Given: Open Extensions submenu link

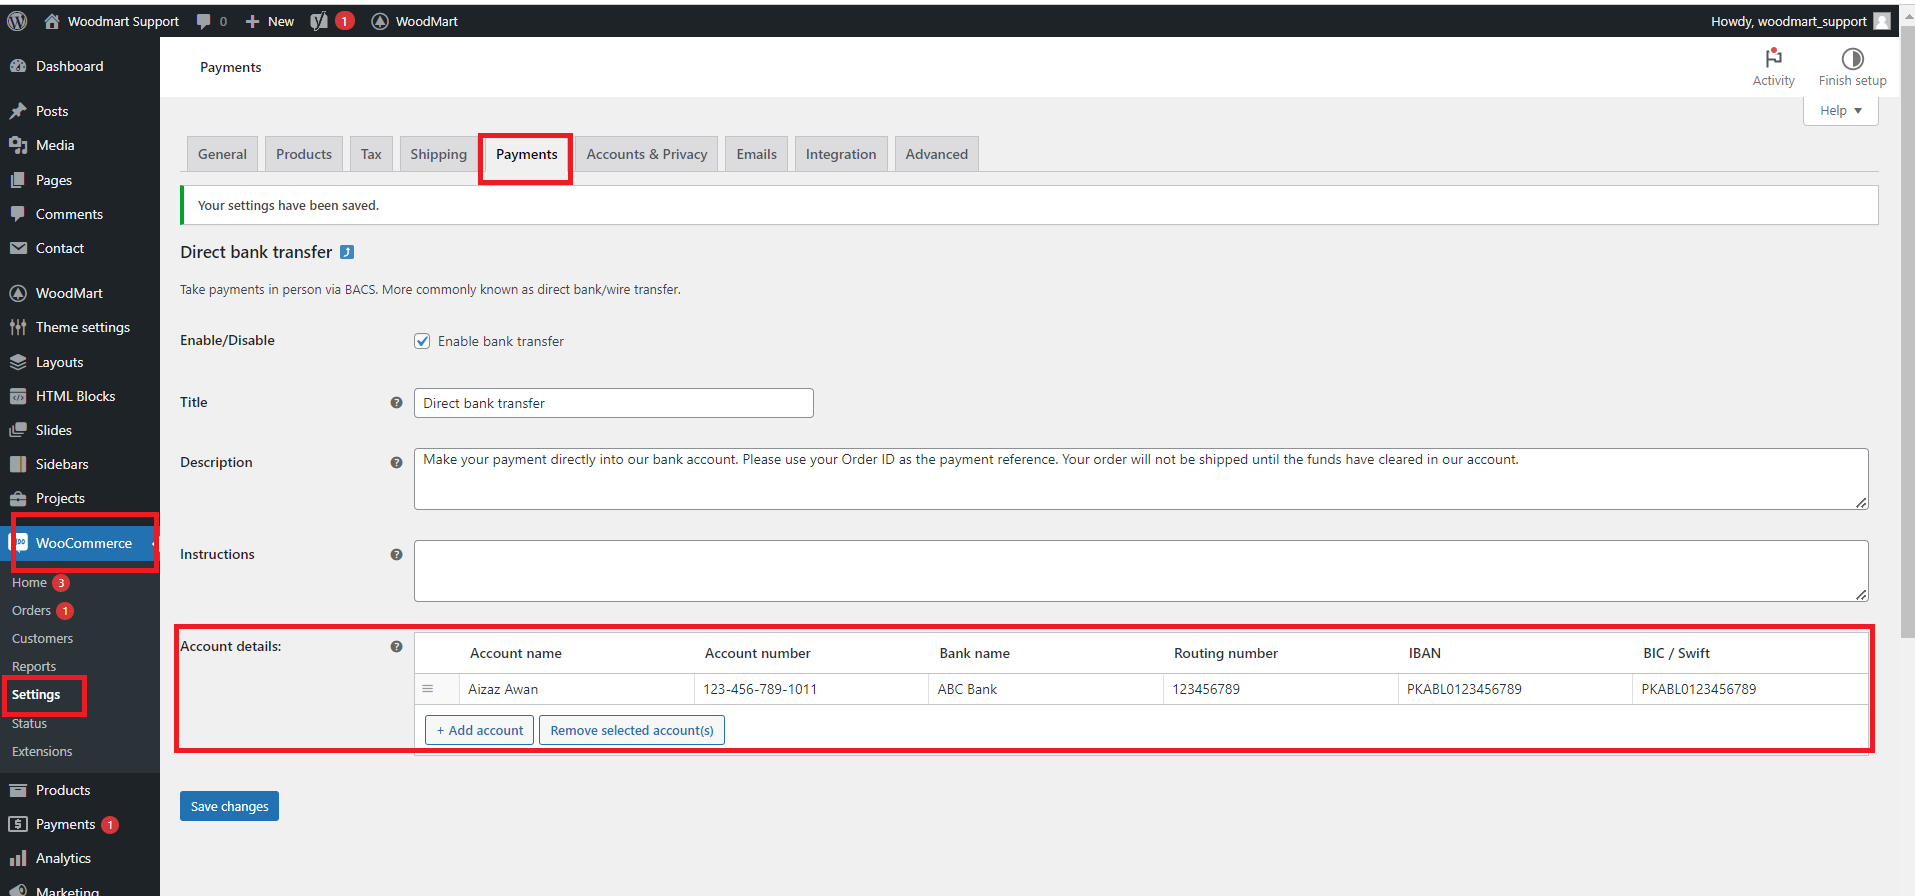Looking at the screenshot, I should [42, 751].
